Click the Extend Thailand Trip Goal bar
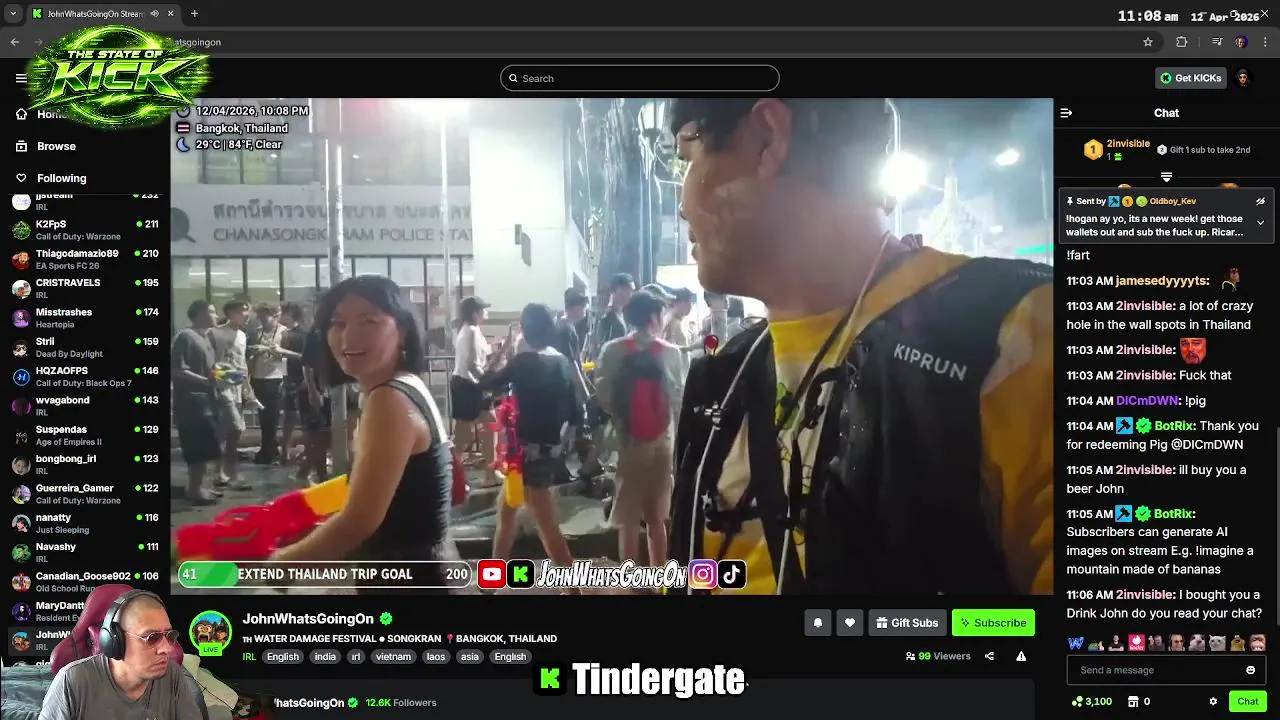Viewport: 1280px width, 720px height. 325,574
